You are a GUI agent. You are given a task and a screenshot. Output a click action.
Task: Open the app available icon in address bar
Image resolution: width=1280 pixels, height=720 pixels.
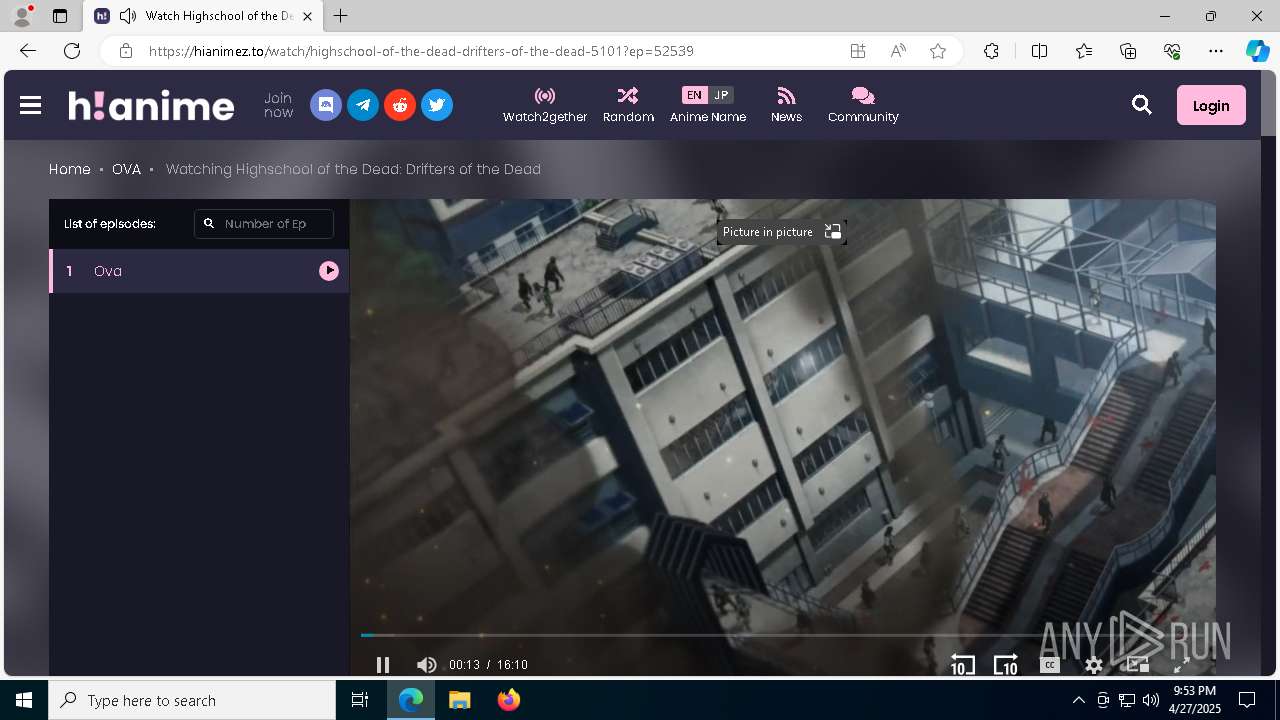858,51
